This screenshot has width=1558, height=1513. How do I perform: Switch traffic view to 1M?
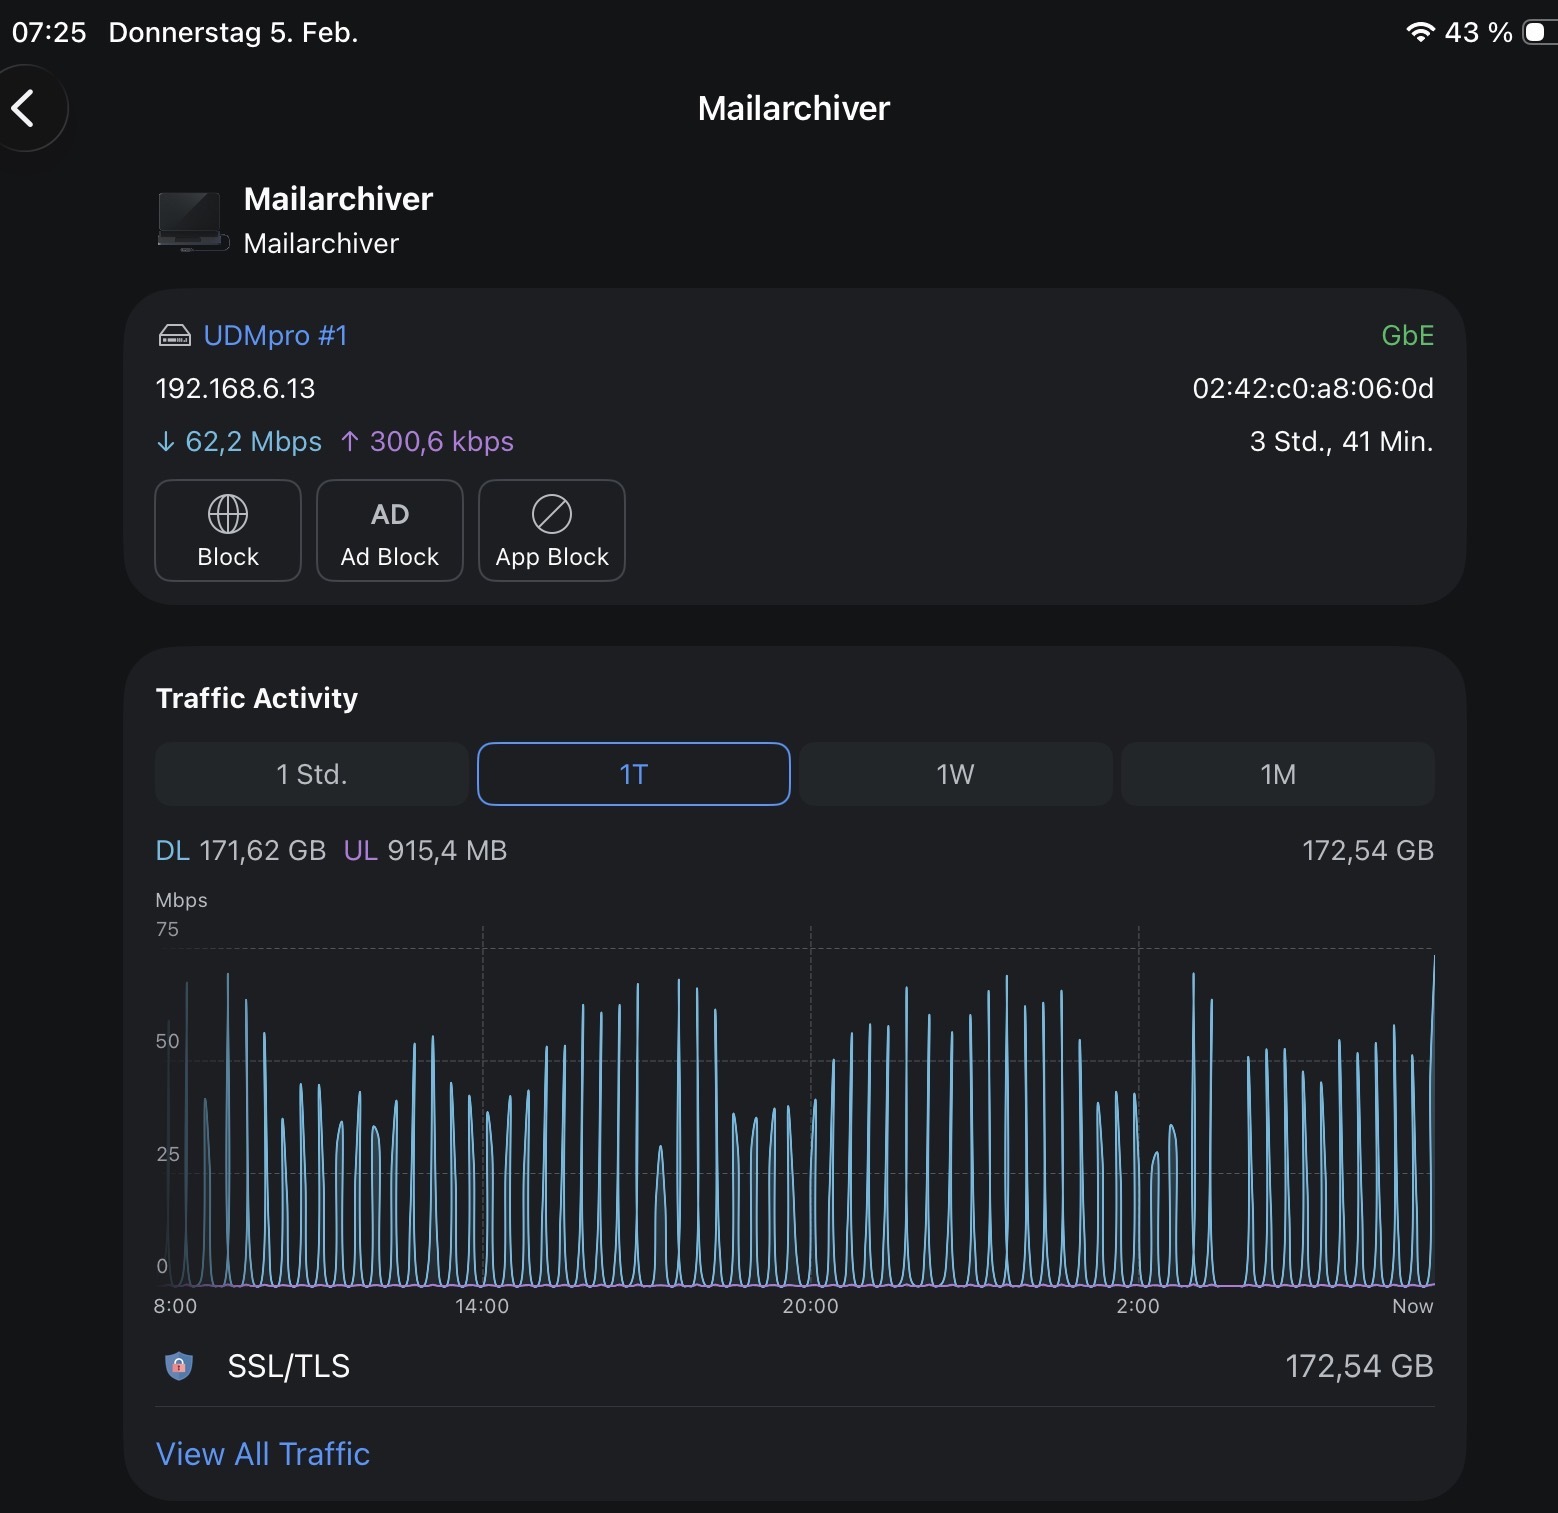pos(1277,774)
